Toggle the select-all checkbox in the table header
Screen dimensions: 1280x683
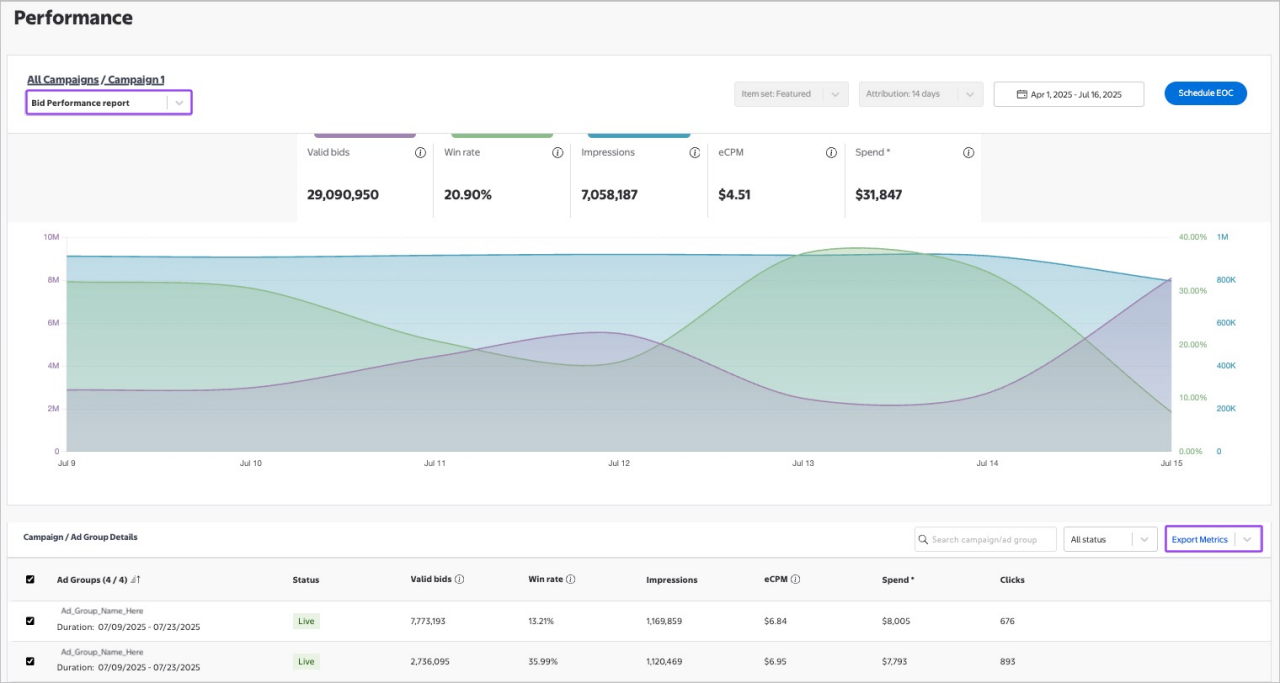coord(29,579)
